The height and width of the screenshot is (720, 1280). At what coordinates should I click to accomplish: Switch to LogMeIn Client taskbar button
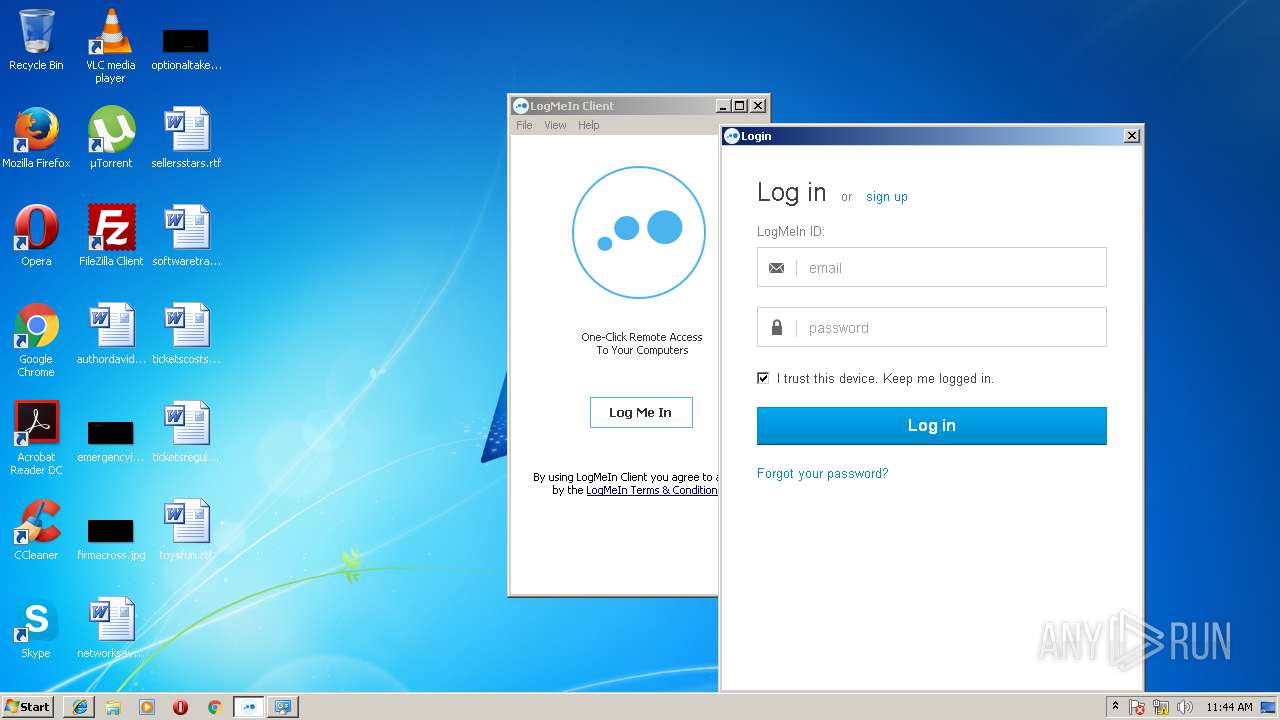pos(249,707)
